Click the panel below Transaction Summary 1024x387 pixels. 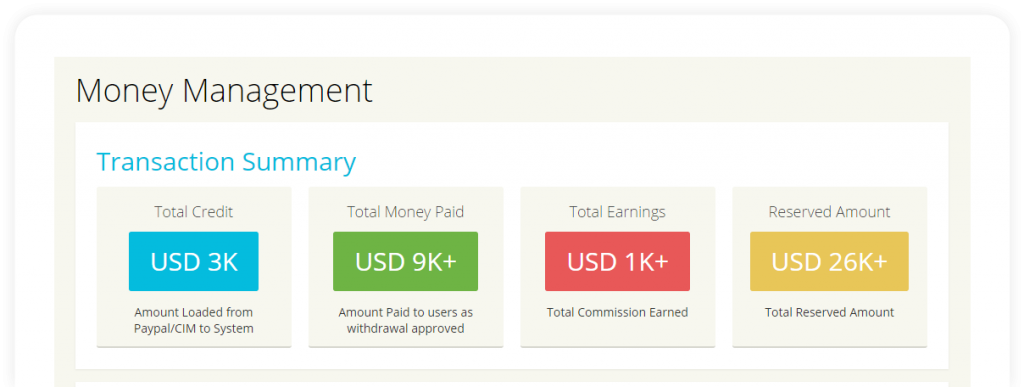coord(512,384)
